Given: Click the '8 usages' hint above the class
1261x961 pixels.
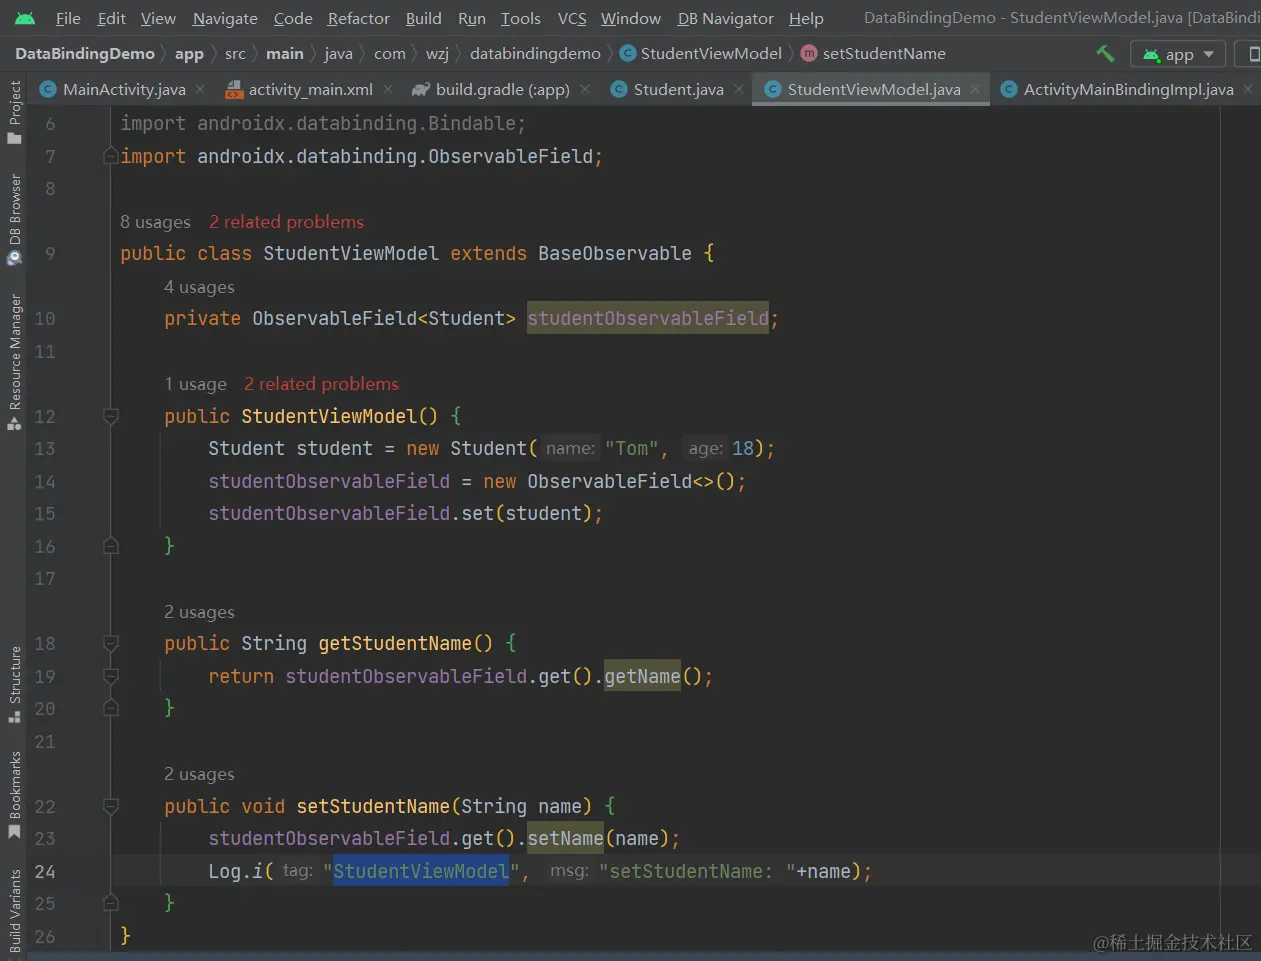Looking at the screenshot, I should (155, 222).
